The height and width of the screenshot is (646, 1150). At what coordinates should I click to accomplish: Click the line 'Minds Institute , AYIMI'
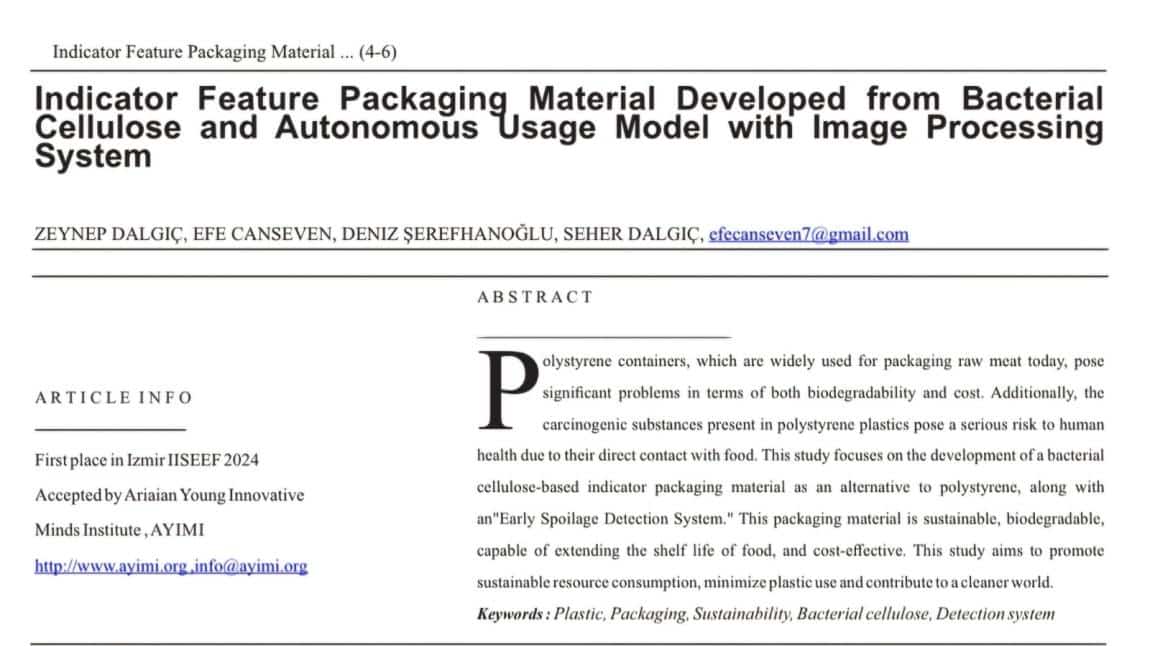point(120,529)
